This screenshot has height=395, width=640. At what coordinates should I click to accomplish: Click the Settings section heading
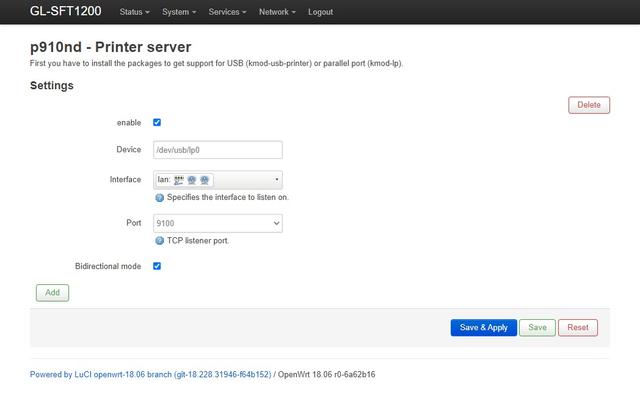tap(52, 85)
